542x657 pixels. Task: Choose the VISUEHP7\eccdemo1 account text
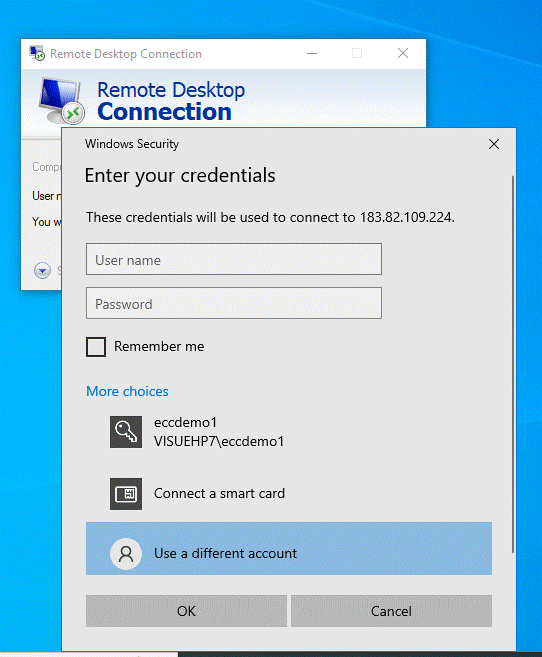219,441
